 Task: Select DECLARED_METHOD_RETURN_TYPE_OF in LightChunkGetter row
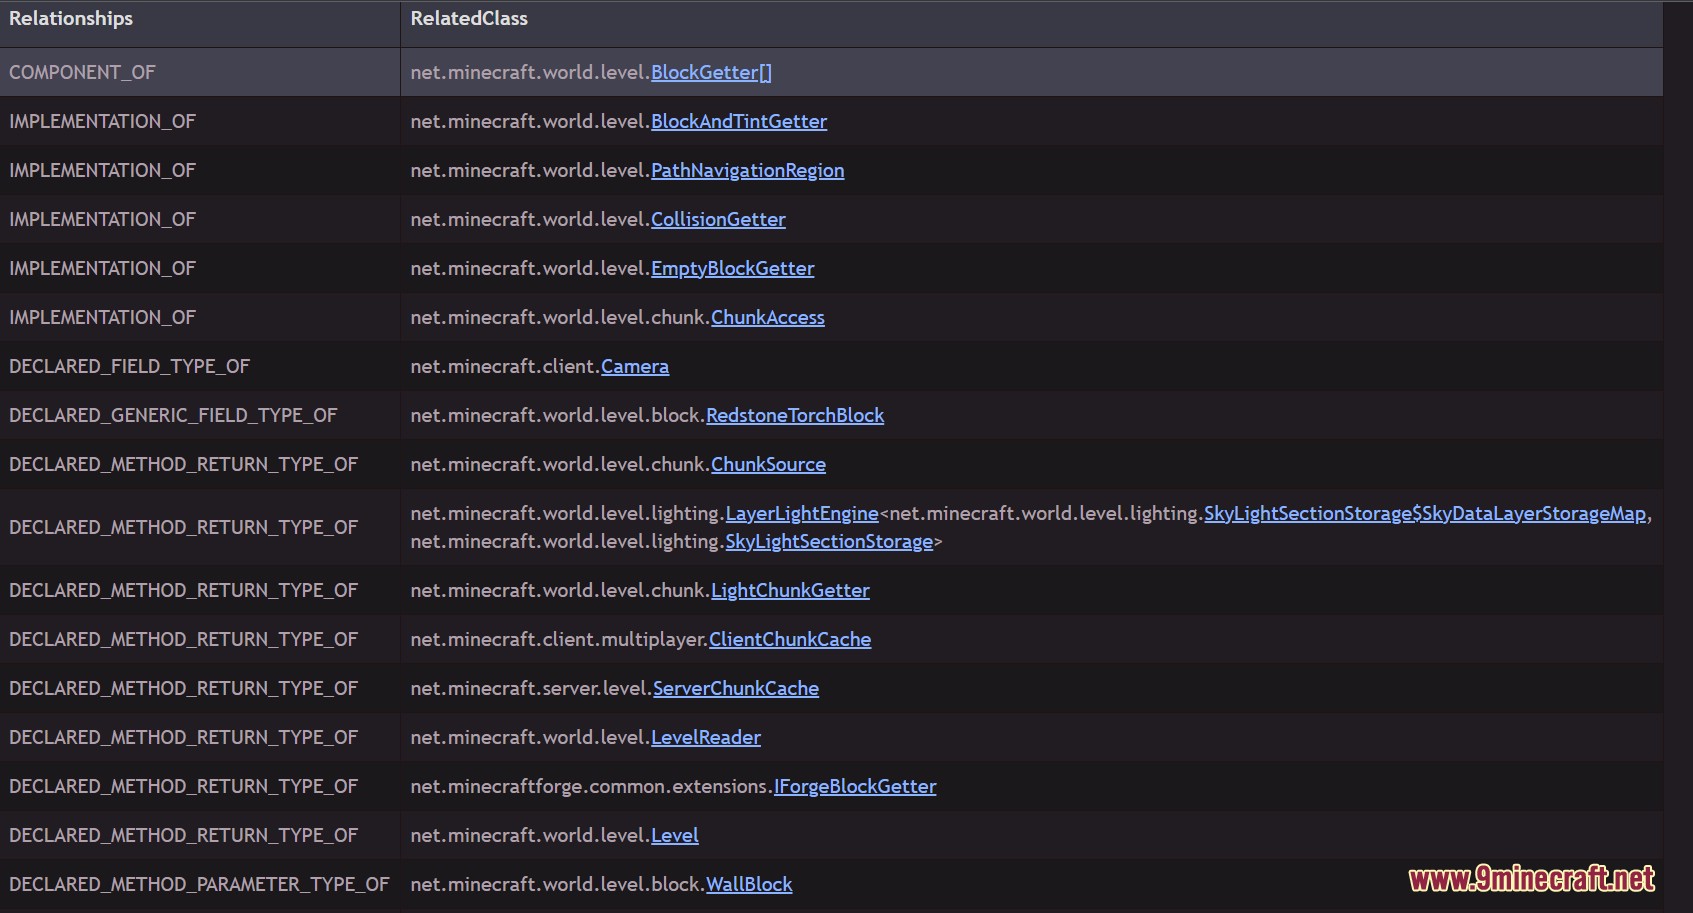coord(200,590)
